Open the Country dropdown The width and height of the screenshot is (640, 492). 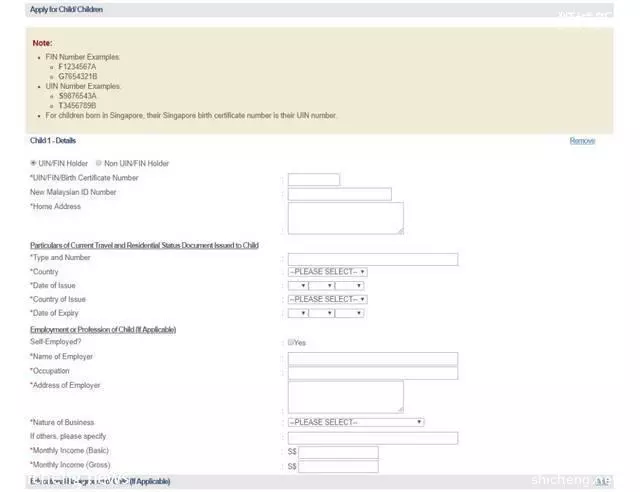327,272
